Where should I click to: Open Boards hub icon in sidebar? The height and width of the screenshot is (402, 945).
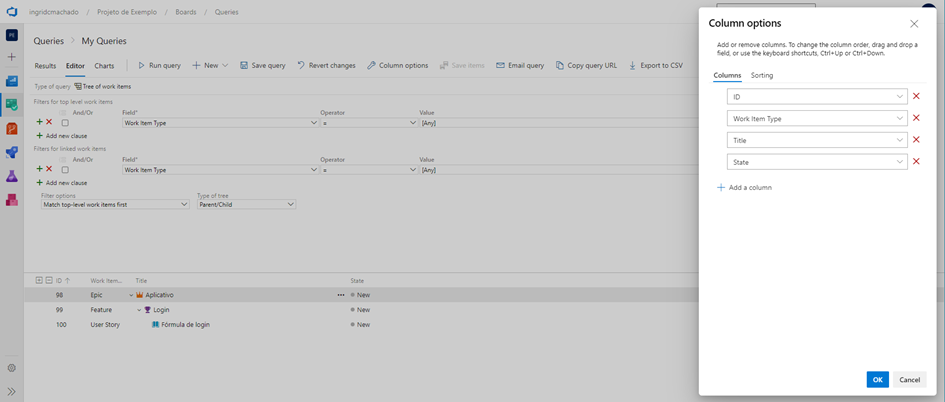pyautogui.click(x=11, y=104)
